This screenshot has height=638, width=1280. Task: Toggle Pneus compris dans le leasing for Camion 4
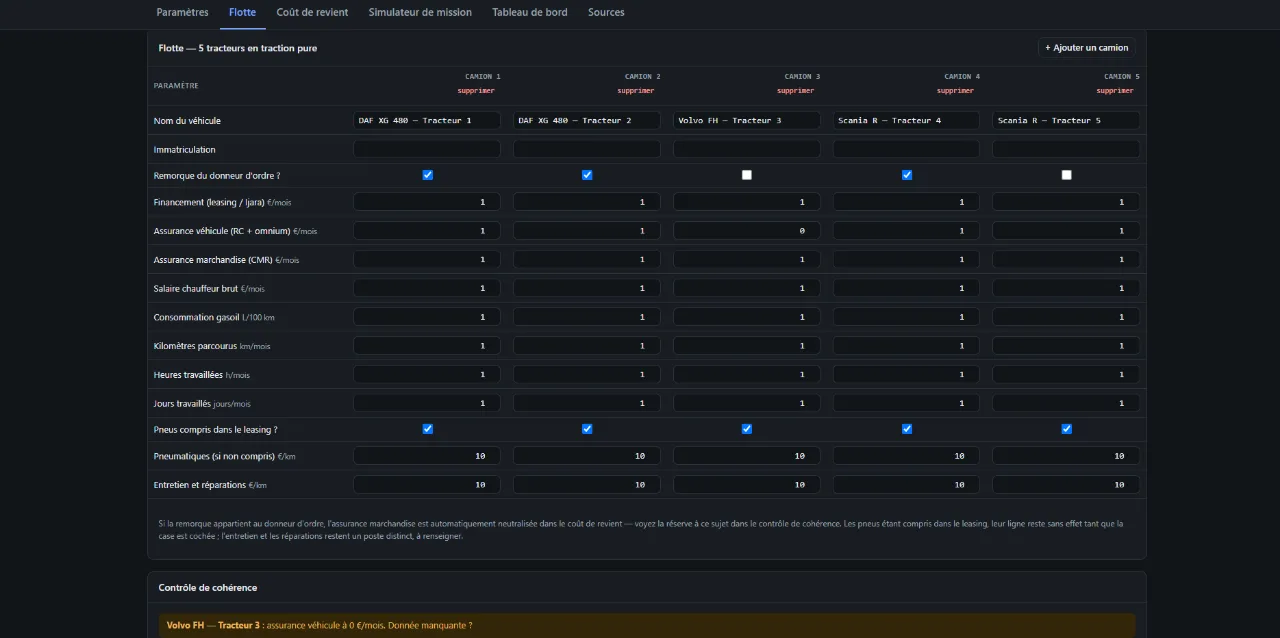coord(907,429)
